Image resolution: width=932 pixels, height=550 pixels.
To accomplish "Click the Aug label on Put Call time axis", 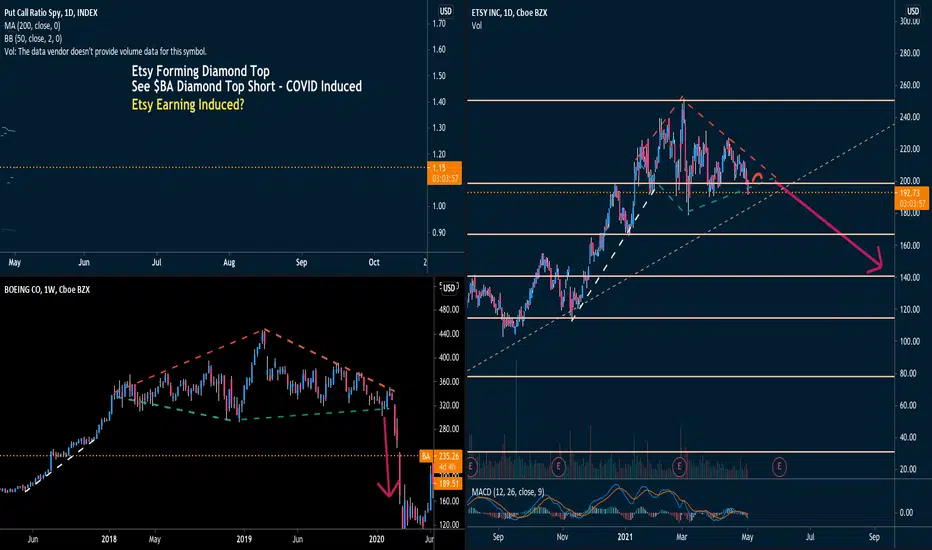I will click(x=229, y=262).
